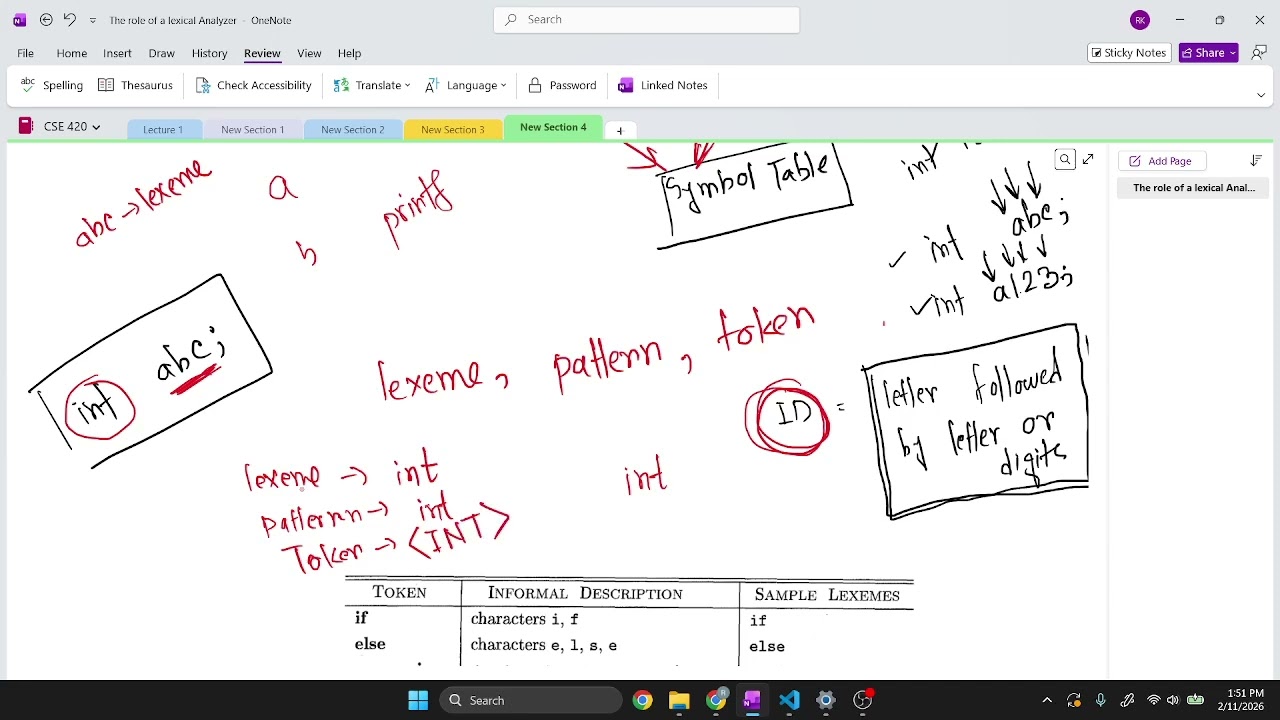Expand page to full view arrow icon
This screenshot has width=1280, height=720.
[1088, 160]
